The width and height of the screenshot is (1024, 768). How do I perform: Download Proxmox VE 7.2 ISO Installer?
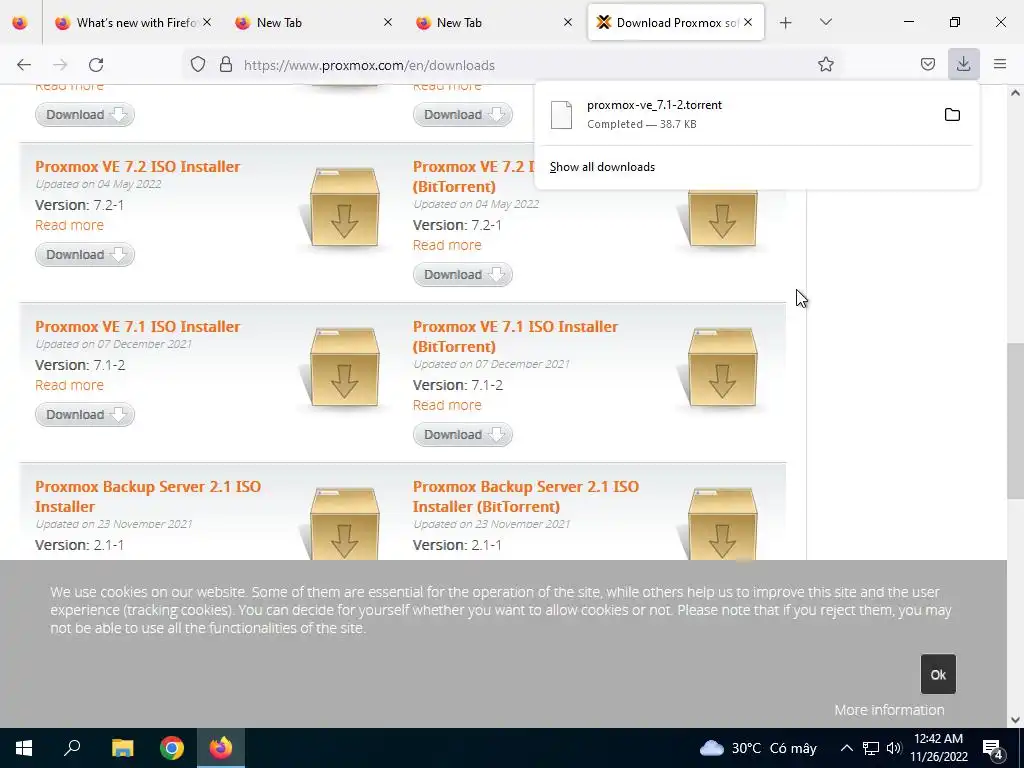(x=85, y=255)
